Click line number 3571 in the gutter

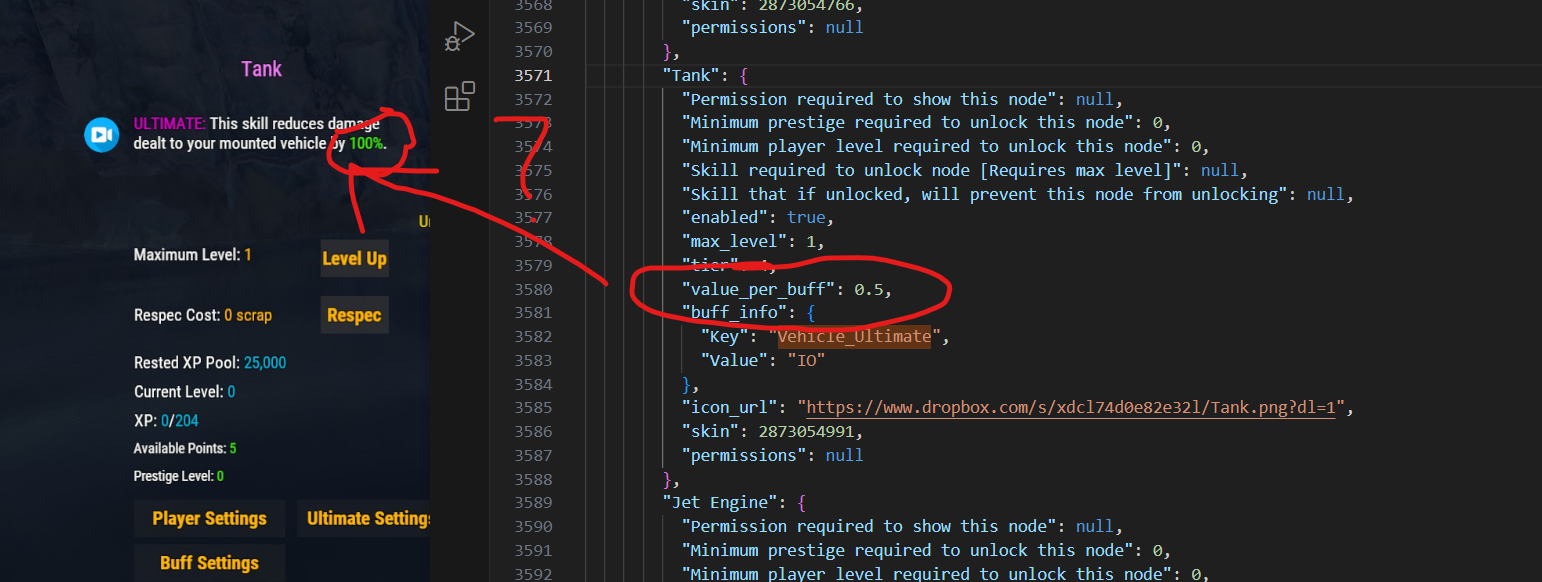533,75
